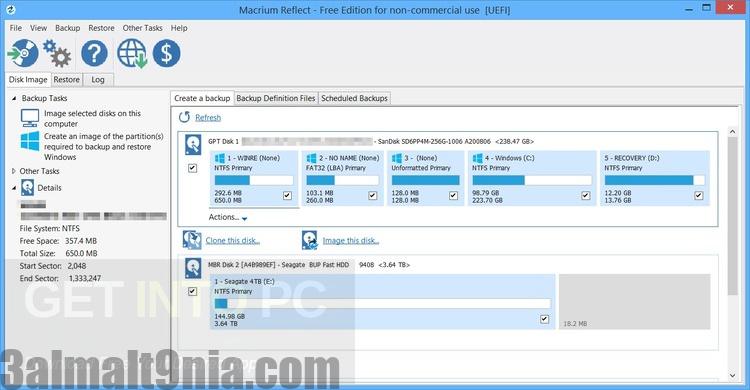Click the vertical scrollbar thumb
Screen dimensions: 750x390
(x=732, y=215)
